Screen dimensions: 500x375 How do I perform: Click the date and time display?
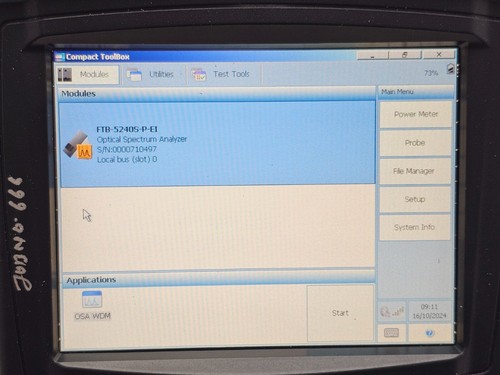click(x=429, y=311)
